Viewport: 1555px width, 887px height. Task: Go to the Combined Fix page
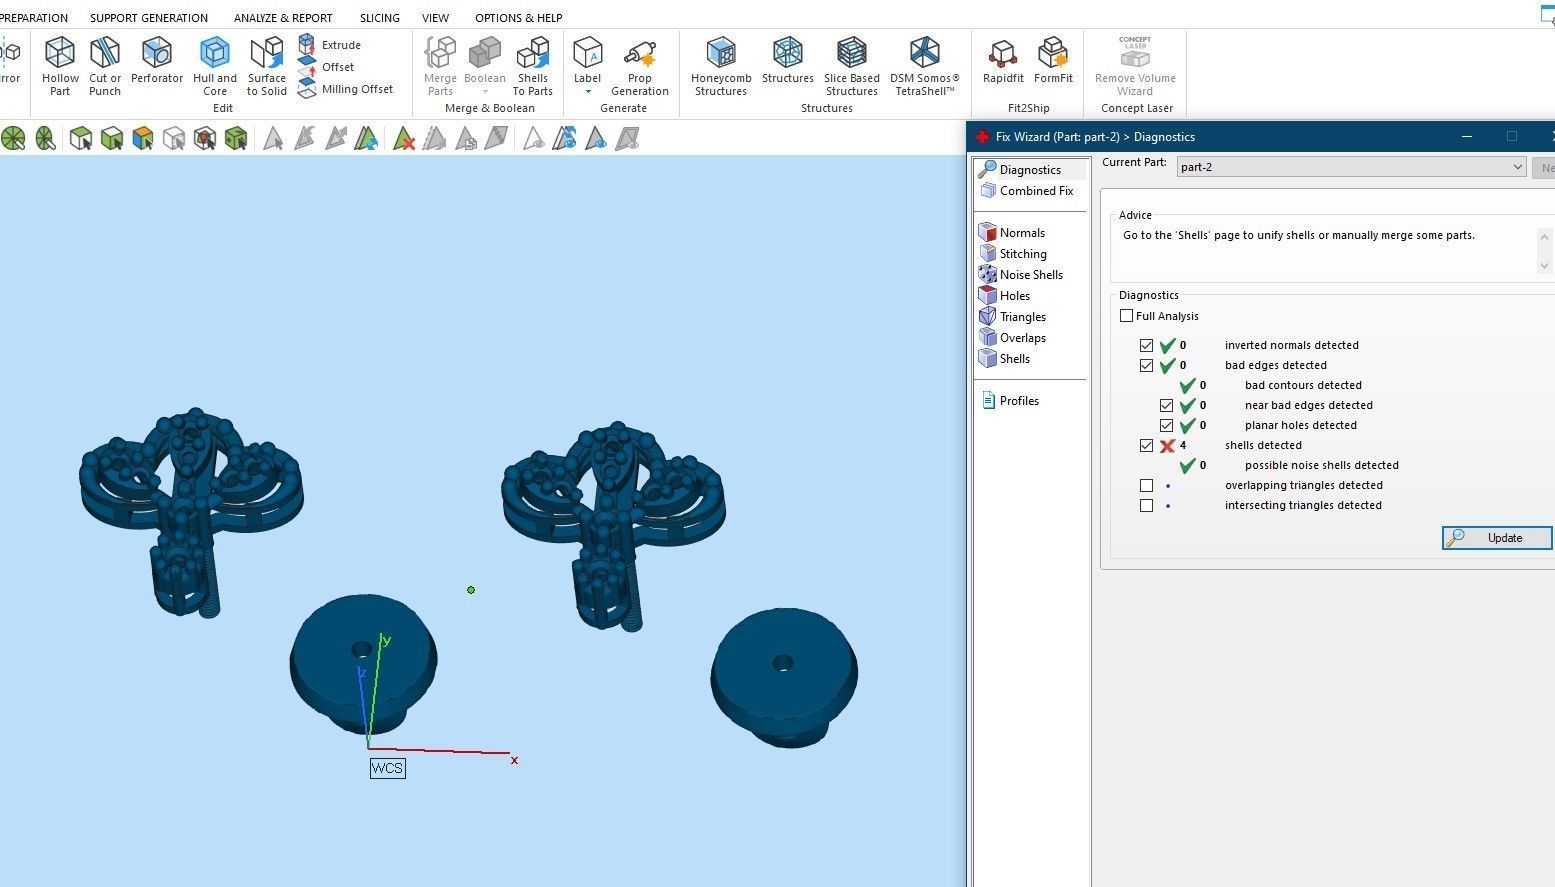1036,191
